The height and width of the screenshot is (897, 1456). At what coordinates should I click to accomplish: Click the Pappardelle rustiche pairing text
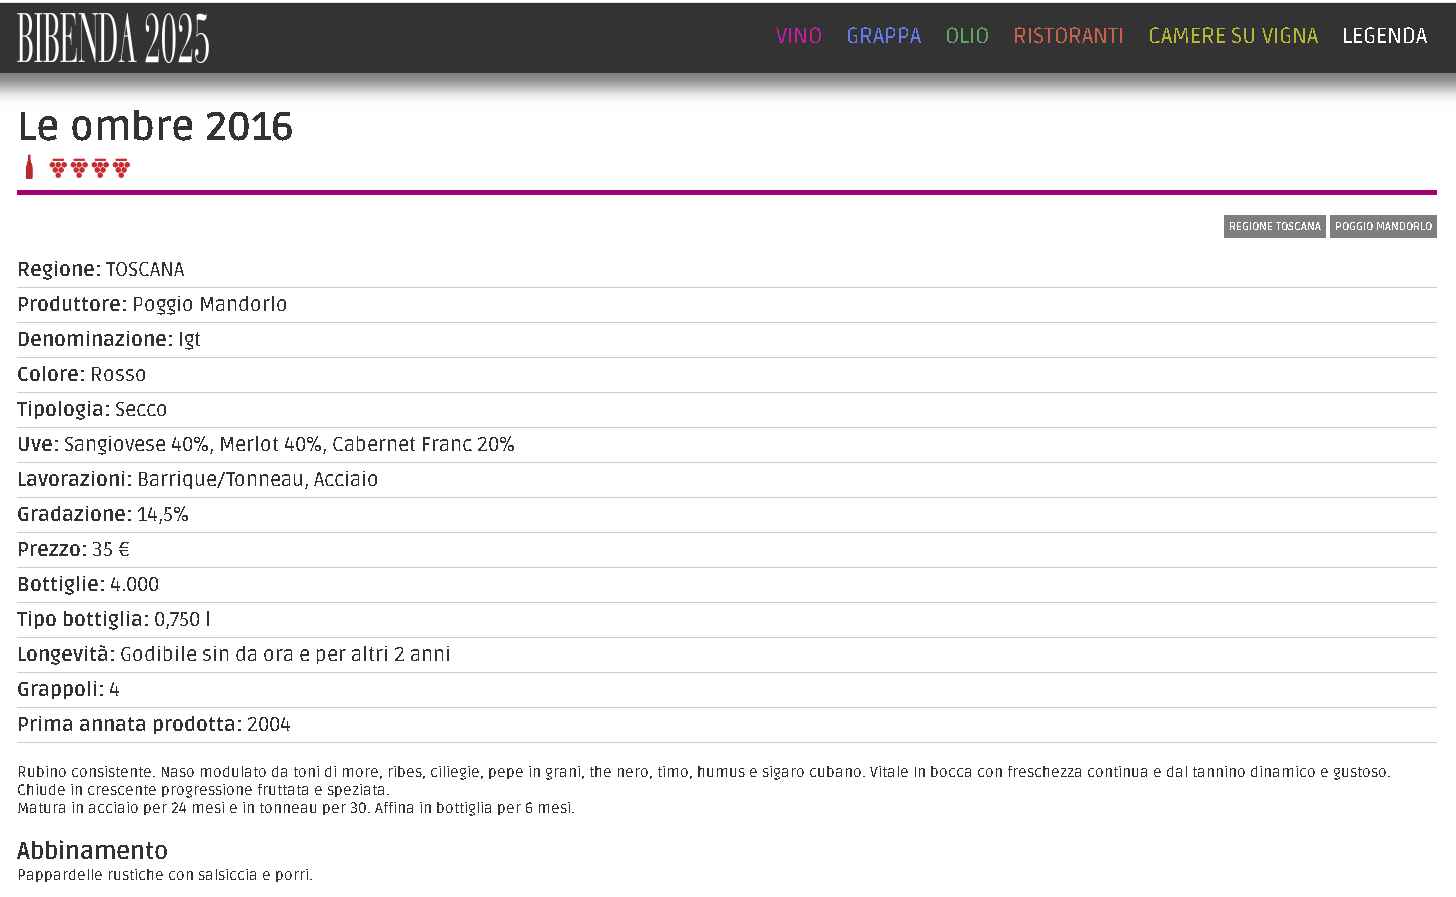tap(165, 875)
